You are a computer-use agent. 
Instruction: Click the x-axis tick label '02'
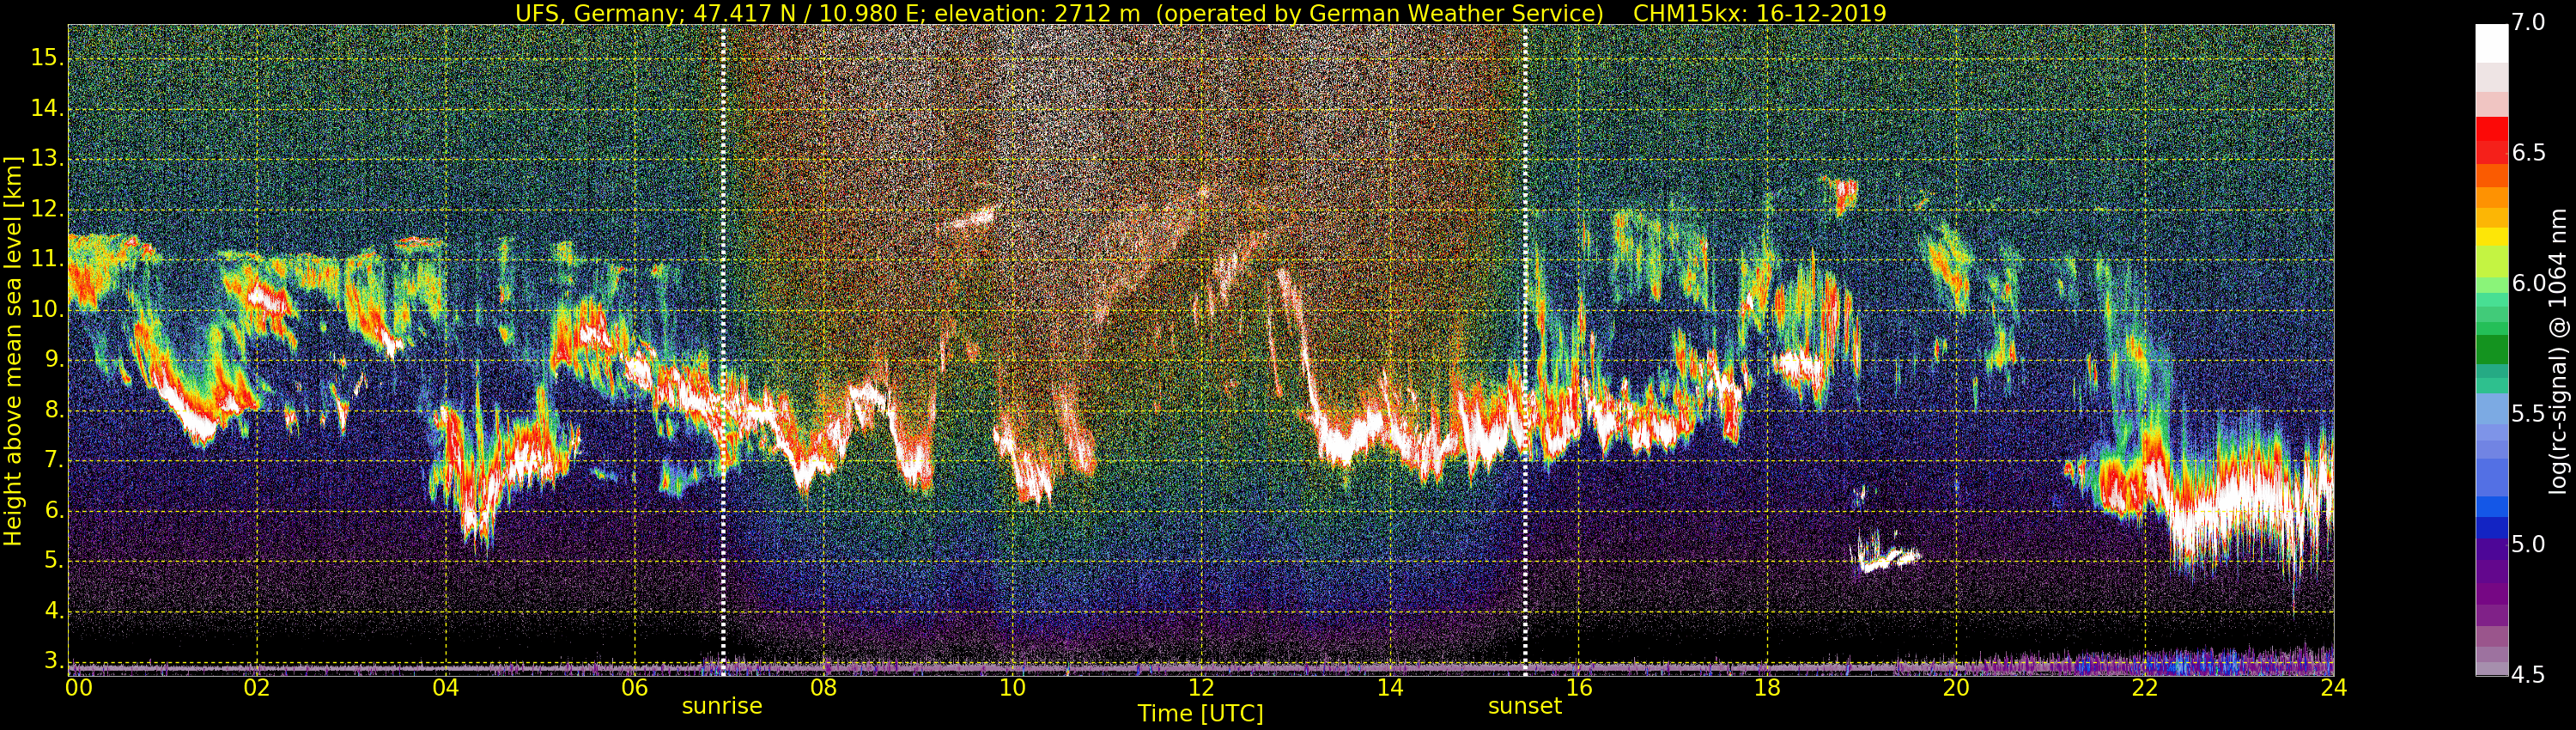[x=257, y=688]
